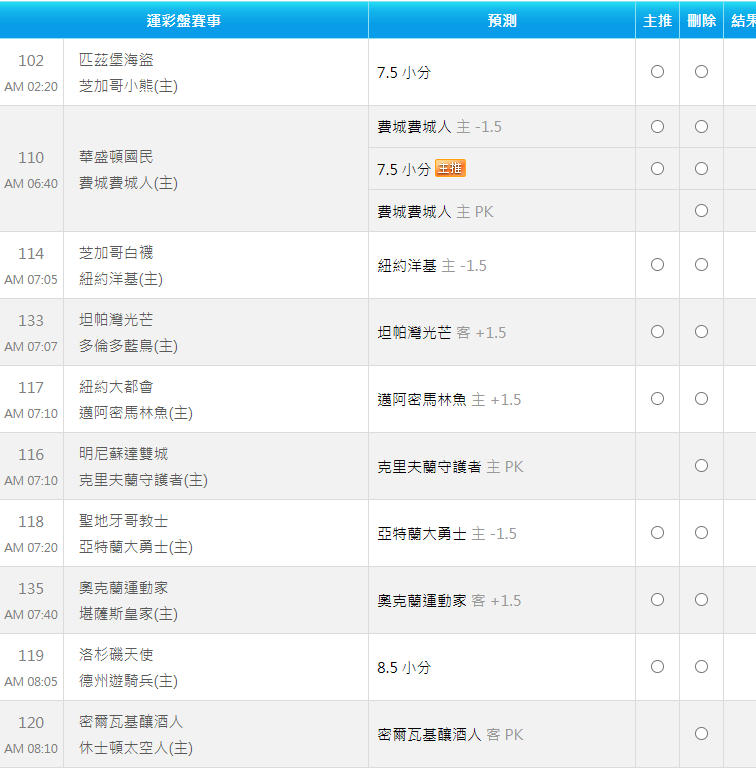Screen dimensions: 756x771
Task: Click team name 明尼蘇達雙城
Action: (123, 454)
